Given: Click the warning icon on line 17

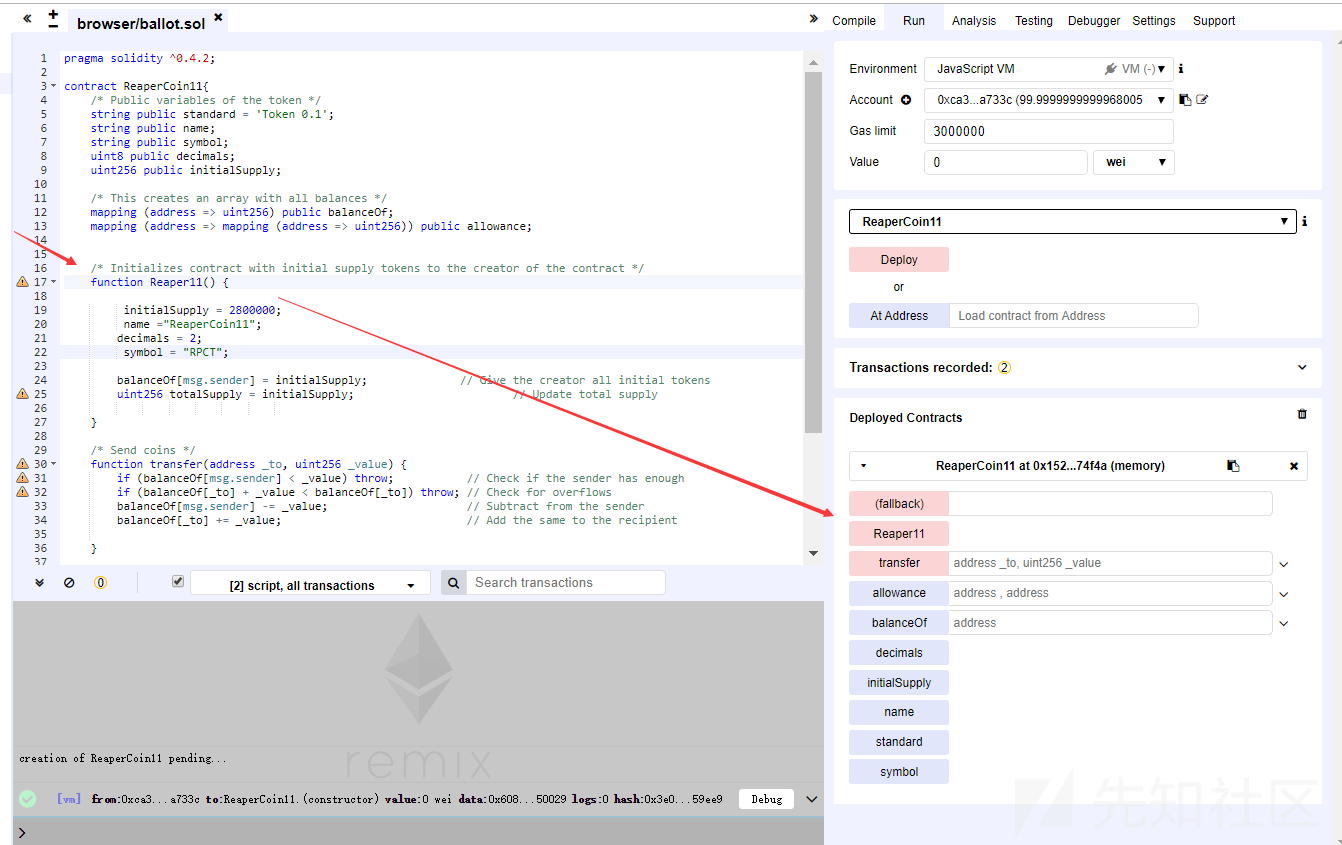Looking at the screenshot, I should [22, 282].
